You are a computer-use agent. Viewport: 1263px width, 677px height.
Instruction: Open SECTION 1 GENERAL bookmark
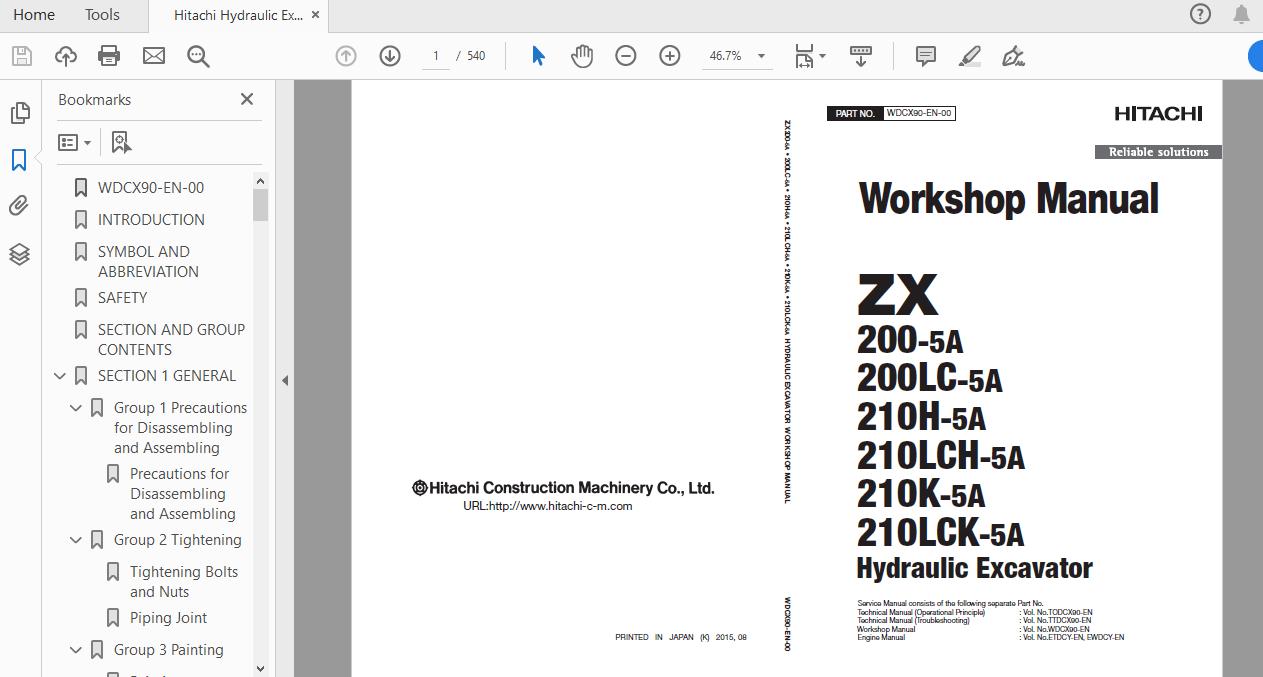click(167, 375)
